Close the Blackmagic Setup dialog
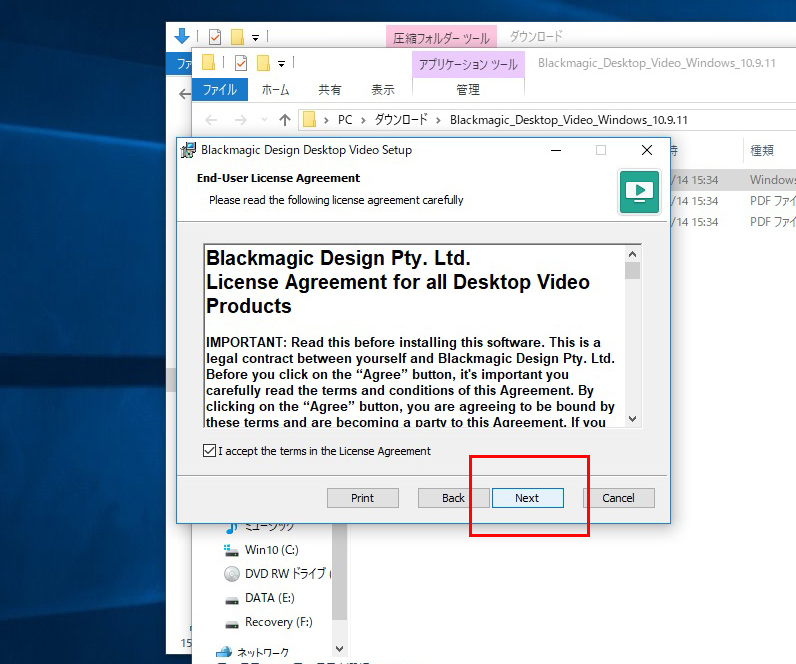This screenshot has width=796, height=664. pyautogui.click(x=647, y=150)
